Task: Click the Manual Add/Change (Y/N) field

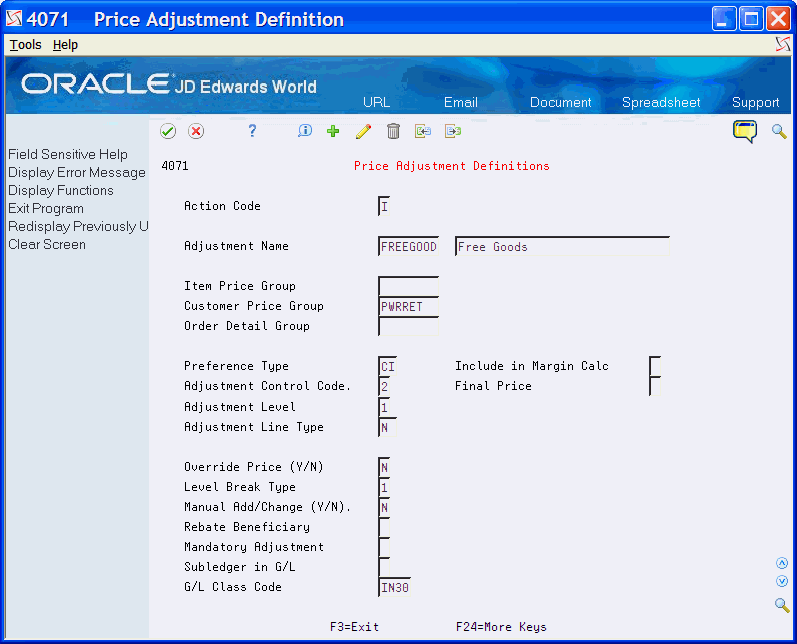Action: coord(384,507)
